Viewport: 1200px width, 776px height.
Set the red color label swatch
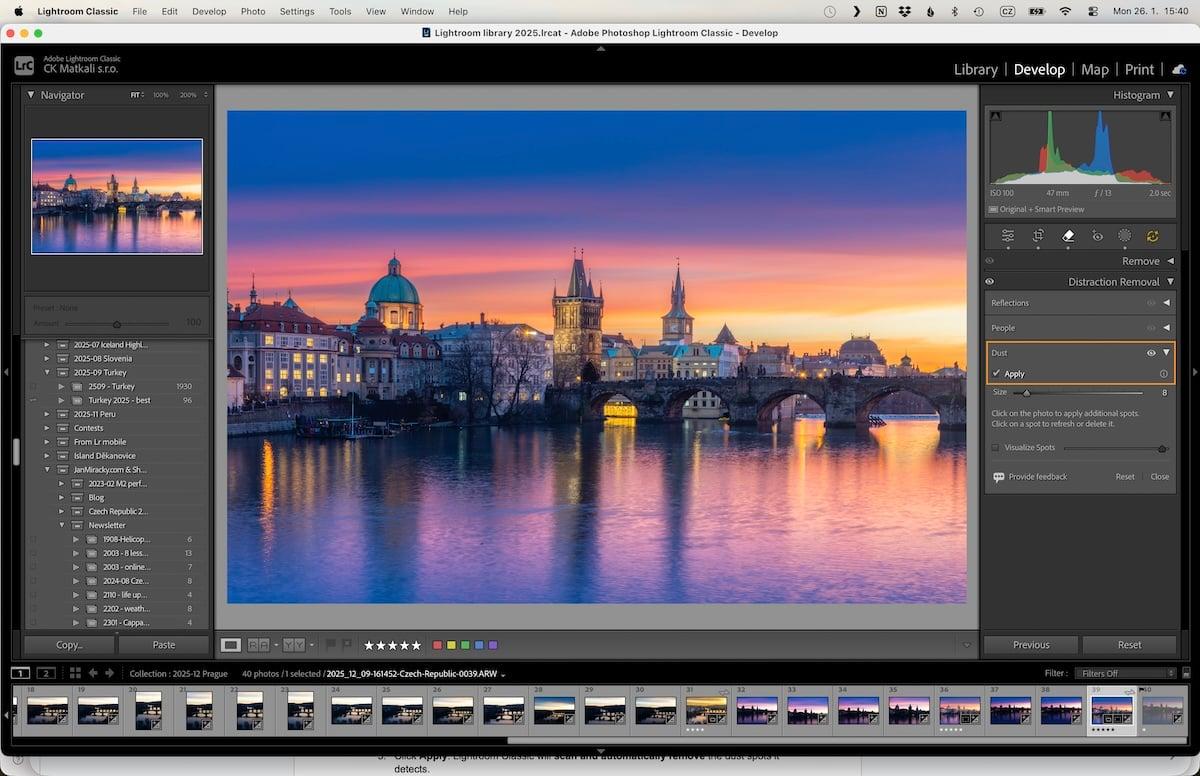(x=437, y=645)
